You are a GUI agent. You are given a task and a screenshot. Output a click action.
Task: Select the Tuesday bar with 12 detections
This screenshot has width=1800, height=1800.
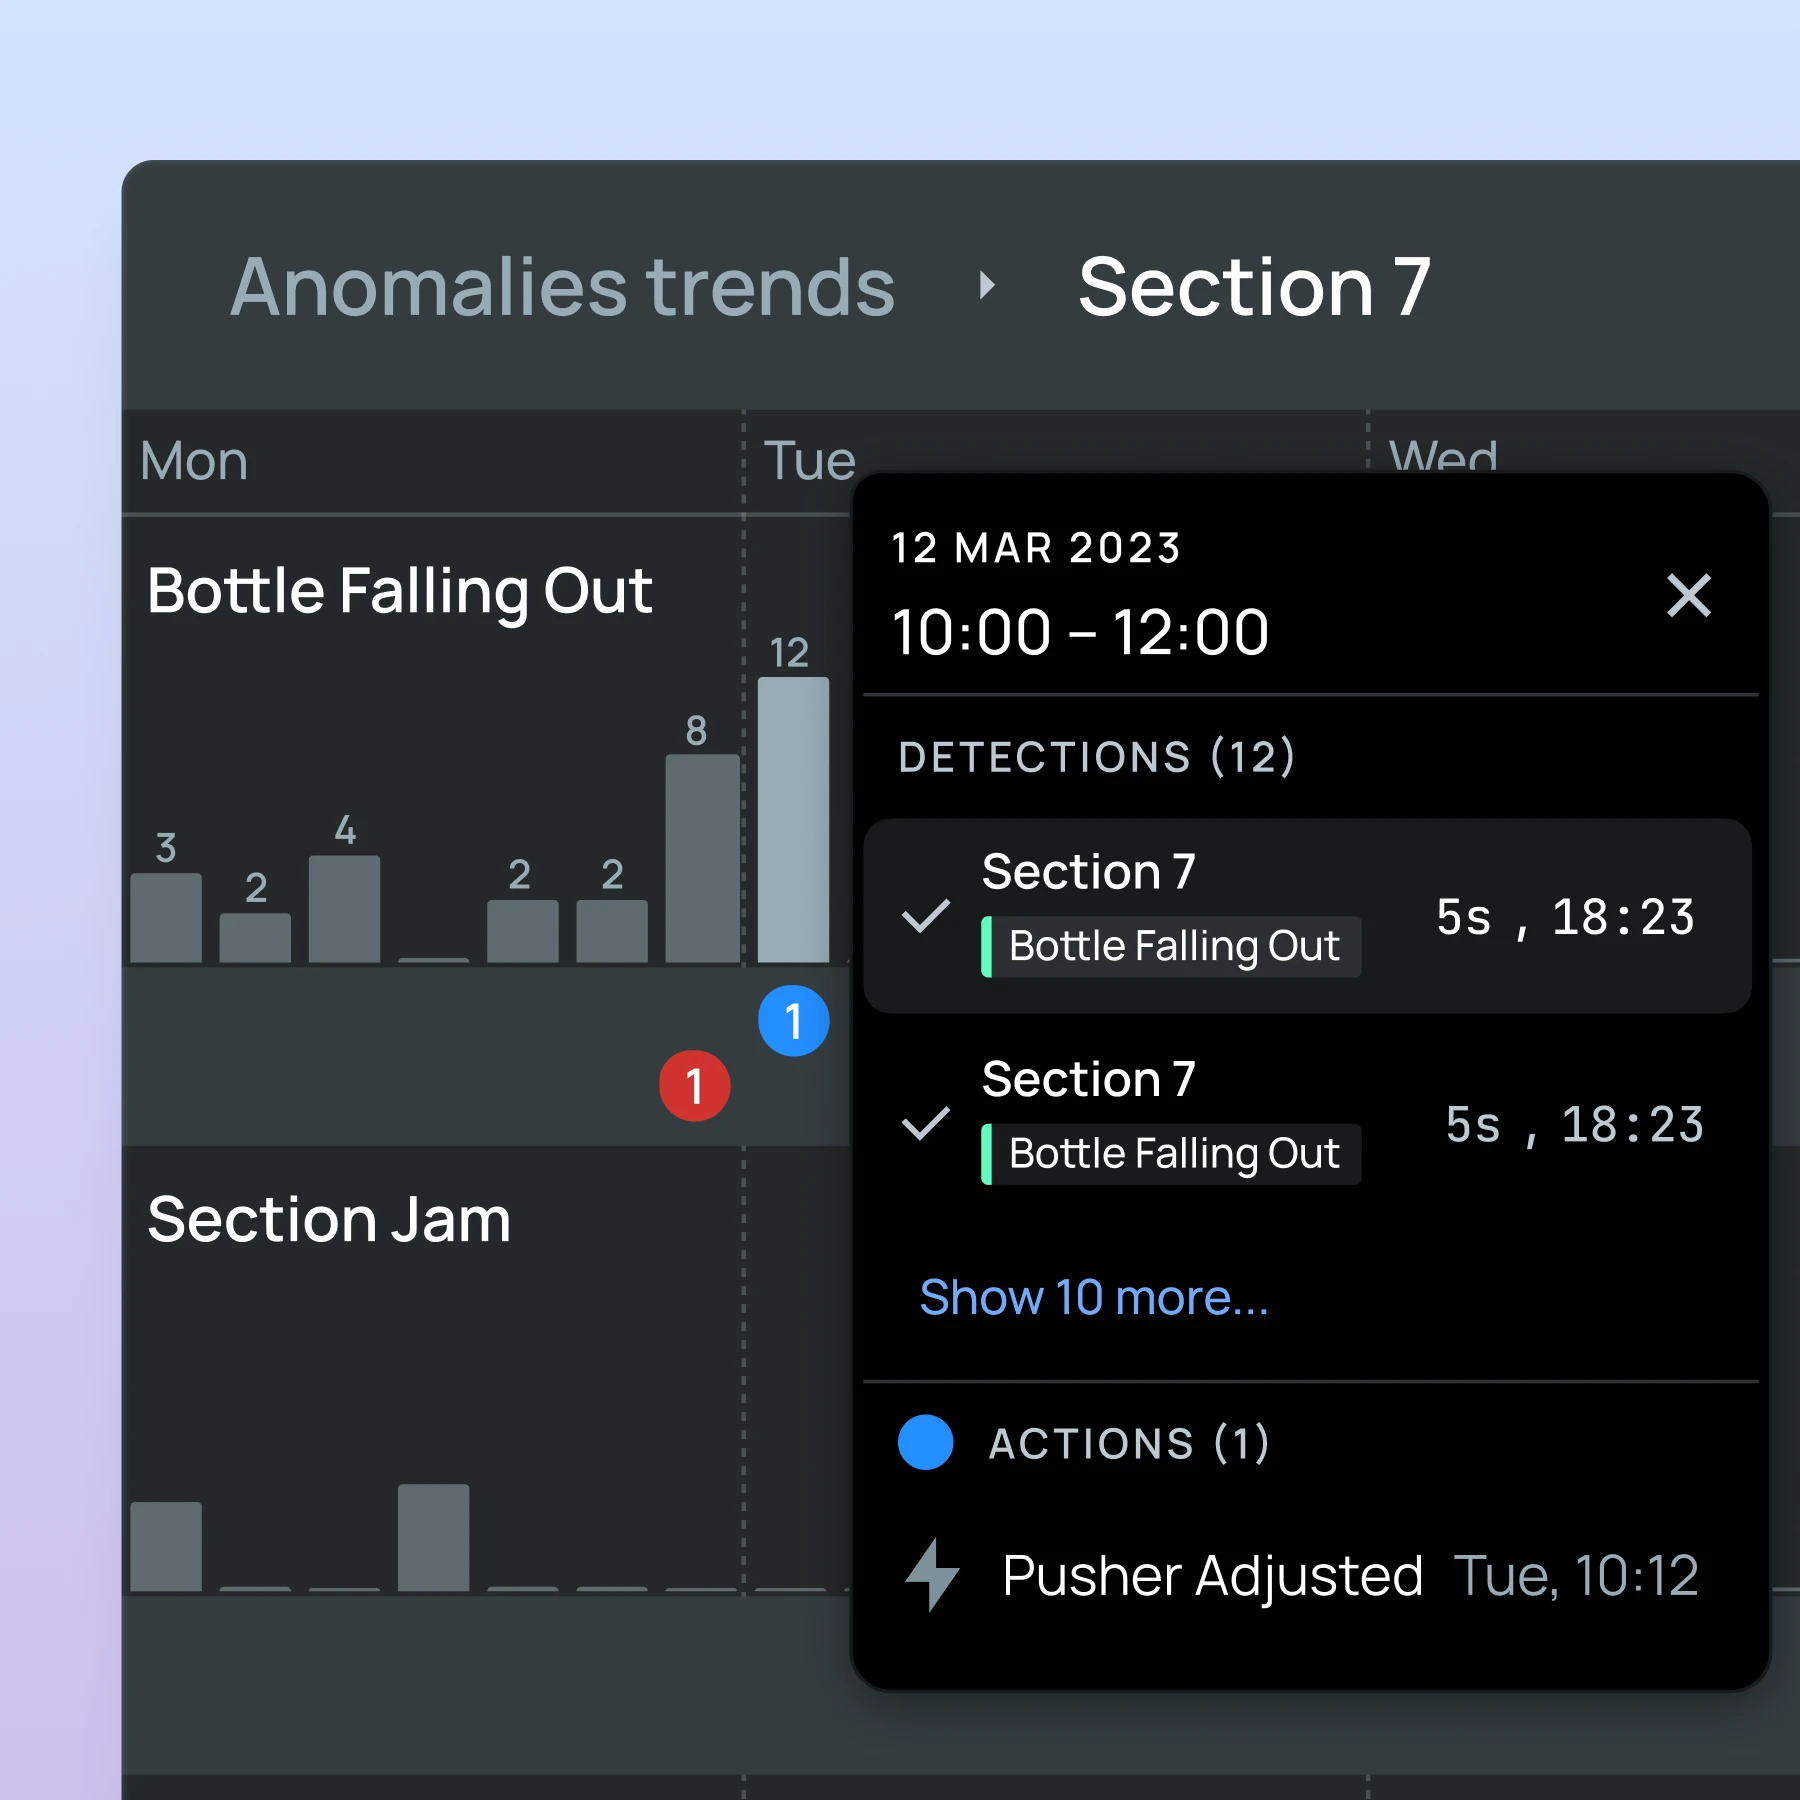[x=793, y=820]
